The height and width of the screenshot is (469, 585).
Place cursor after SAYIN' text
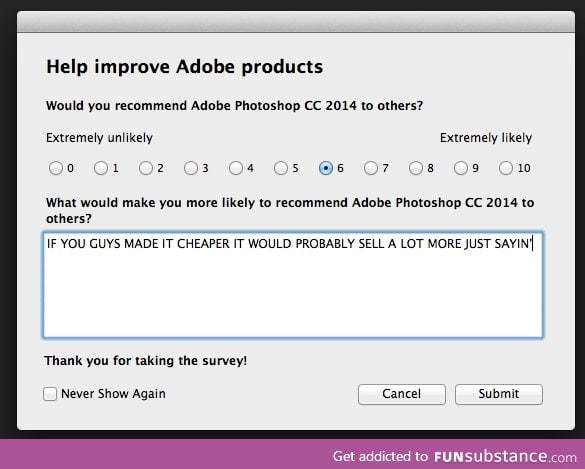tap(533, 244)
